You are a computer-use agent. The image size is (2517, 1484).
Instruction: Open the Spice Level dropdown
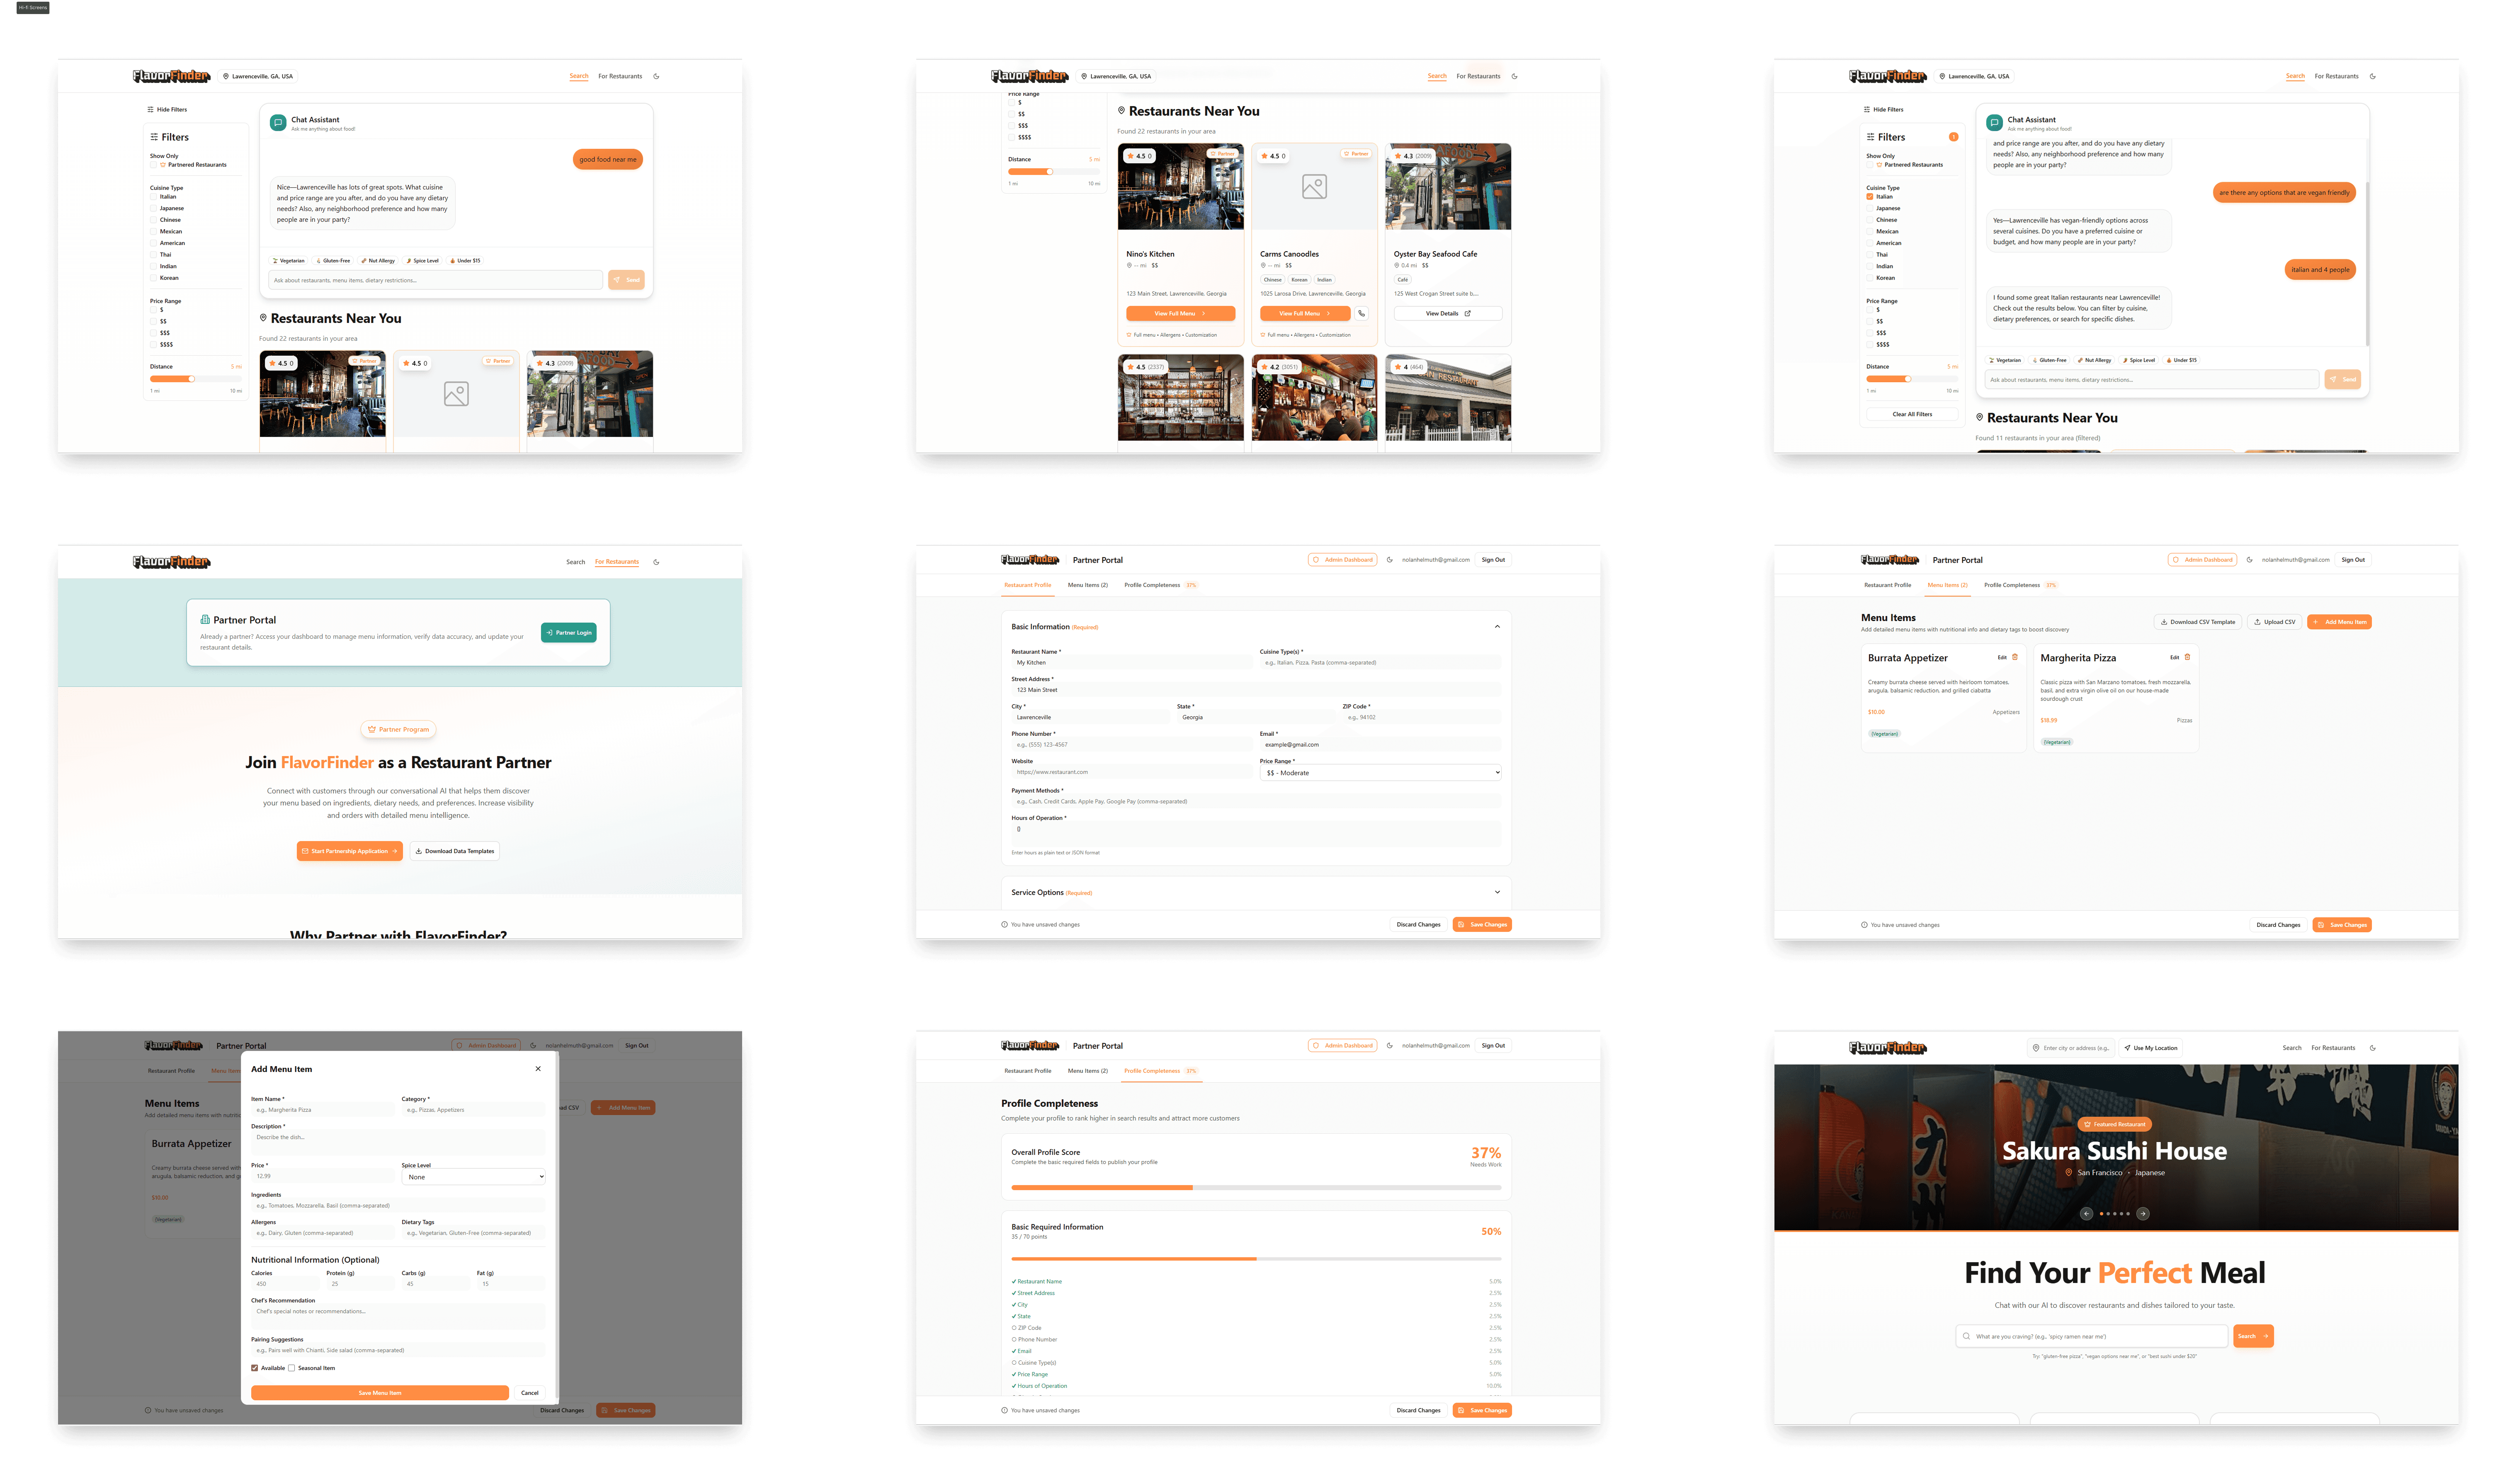point(473,1177)
